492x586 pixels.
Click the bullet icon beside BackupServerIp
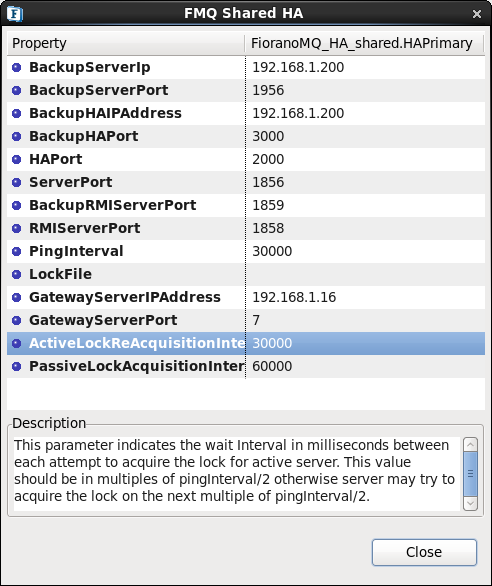click(16, 67)
